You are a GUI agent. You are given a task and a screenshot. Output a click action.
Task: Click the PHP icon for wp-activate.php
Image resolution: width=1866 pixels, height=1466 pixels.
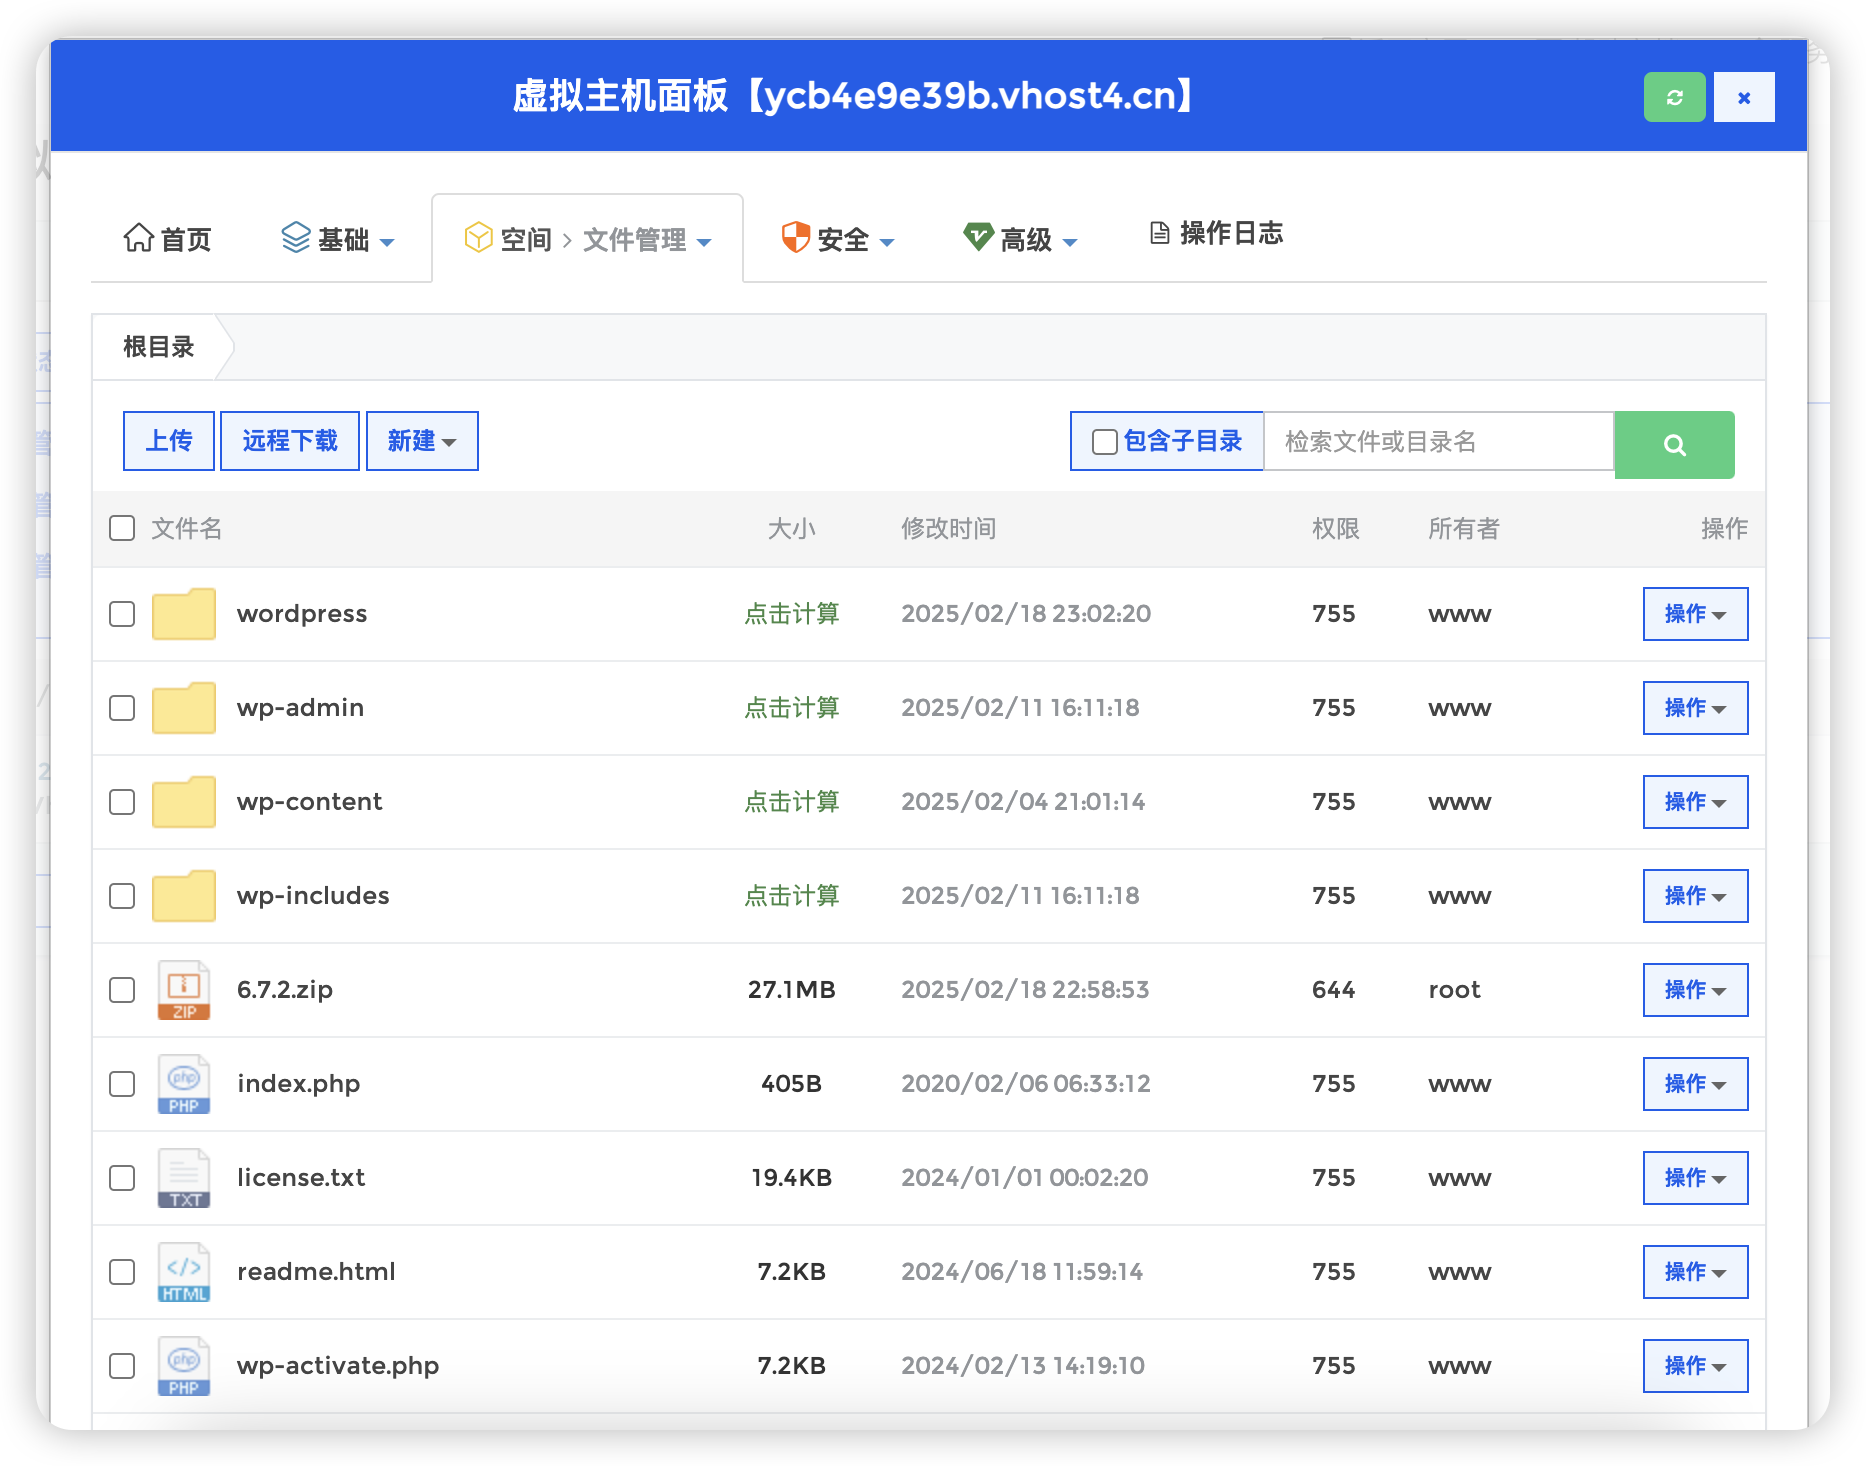pos(184,1366)
